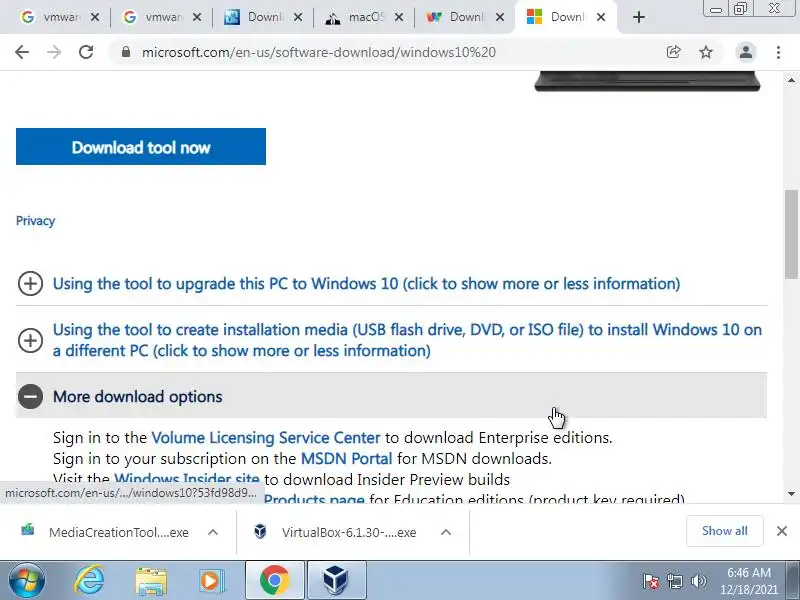The image size is (800, 600).
Task: Click the forward navigation arrow
Action: pos(54,52)
